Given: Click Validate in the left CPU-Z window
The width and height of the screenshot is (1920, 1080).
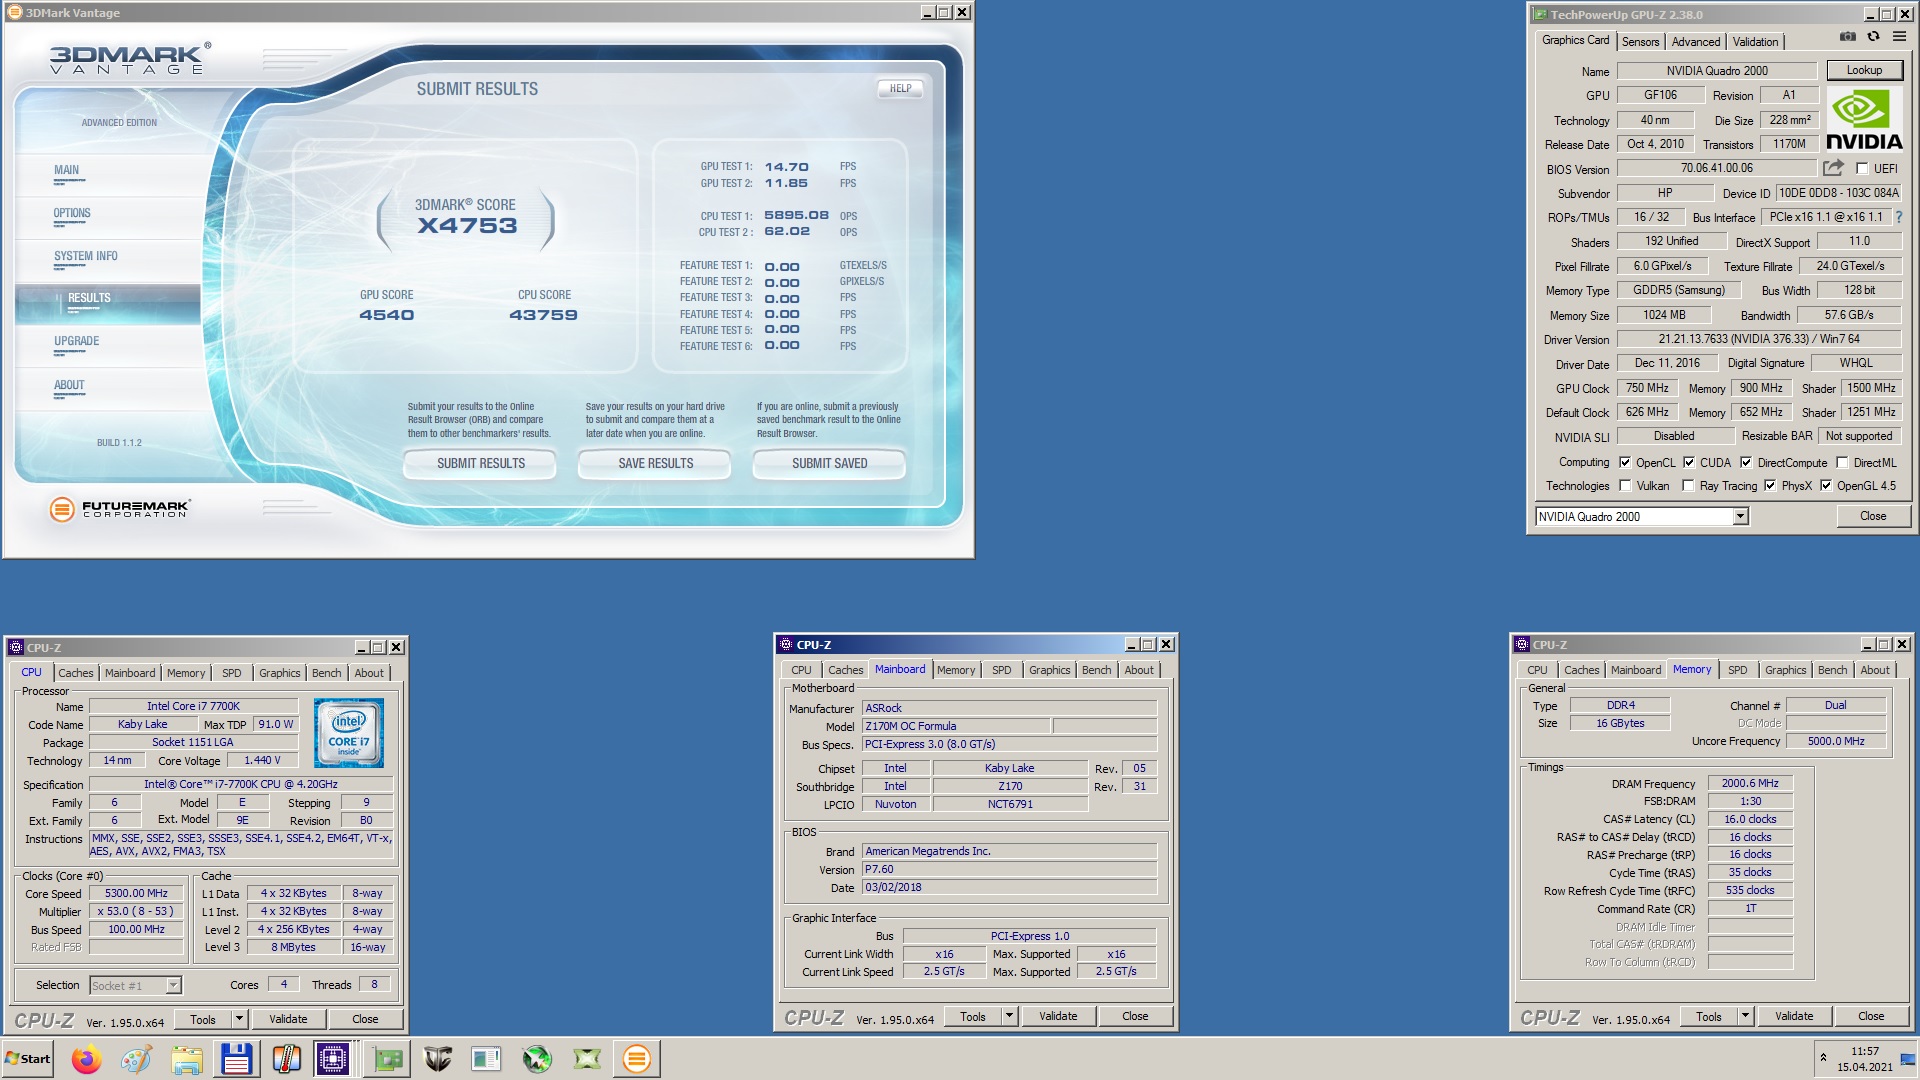Looking at the screenshot, I should click(288, 1019).
